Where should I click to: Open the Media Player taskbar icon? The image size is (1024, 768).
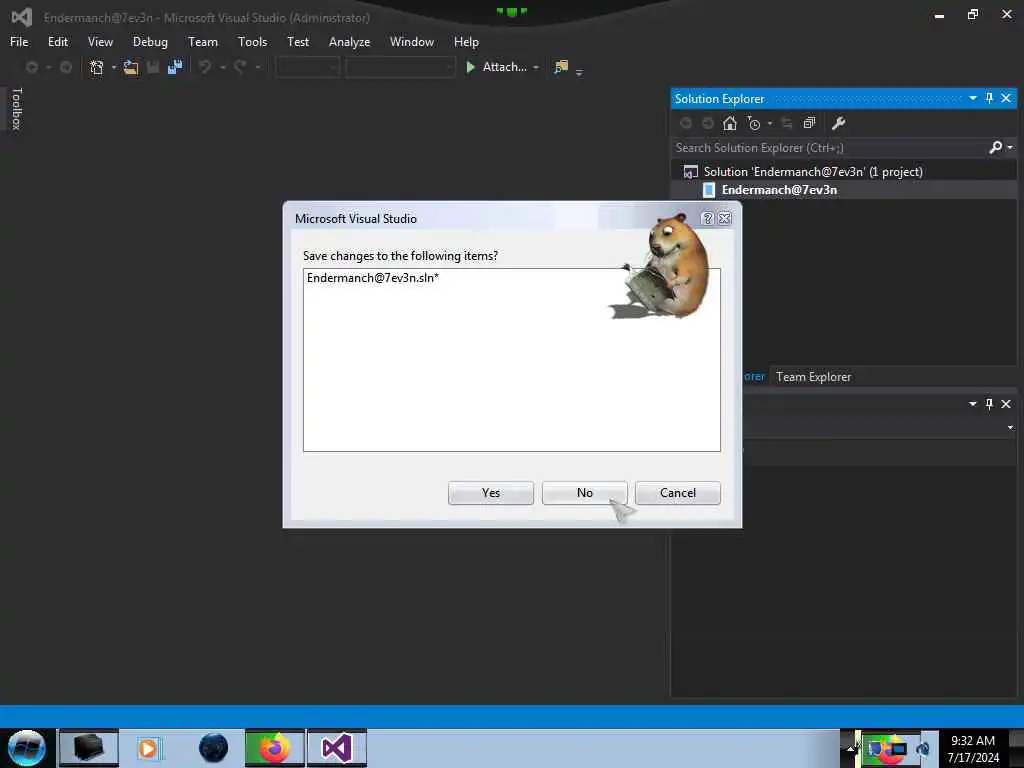[148, 748]
